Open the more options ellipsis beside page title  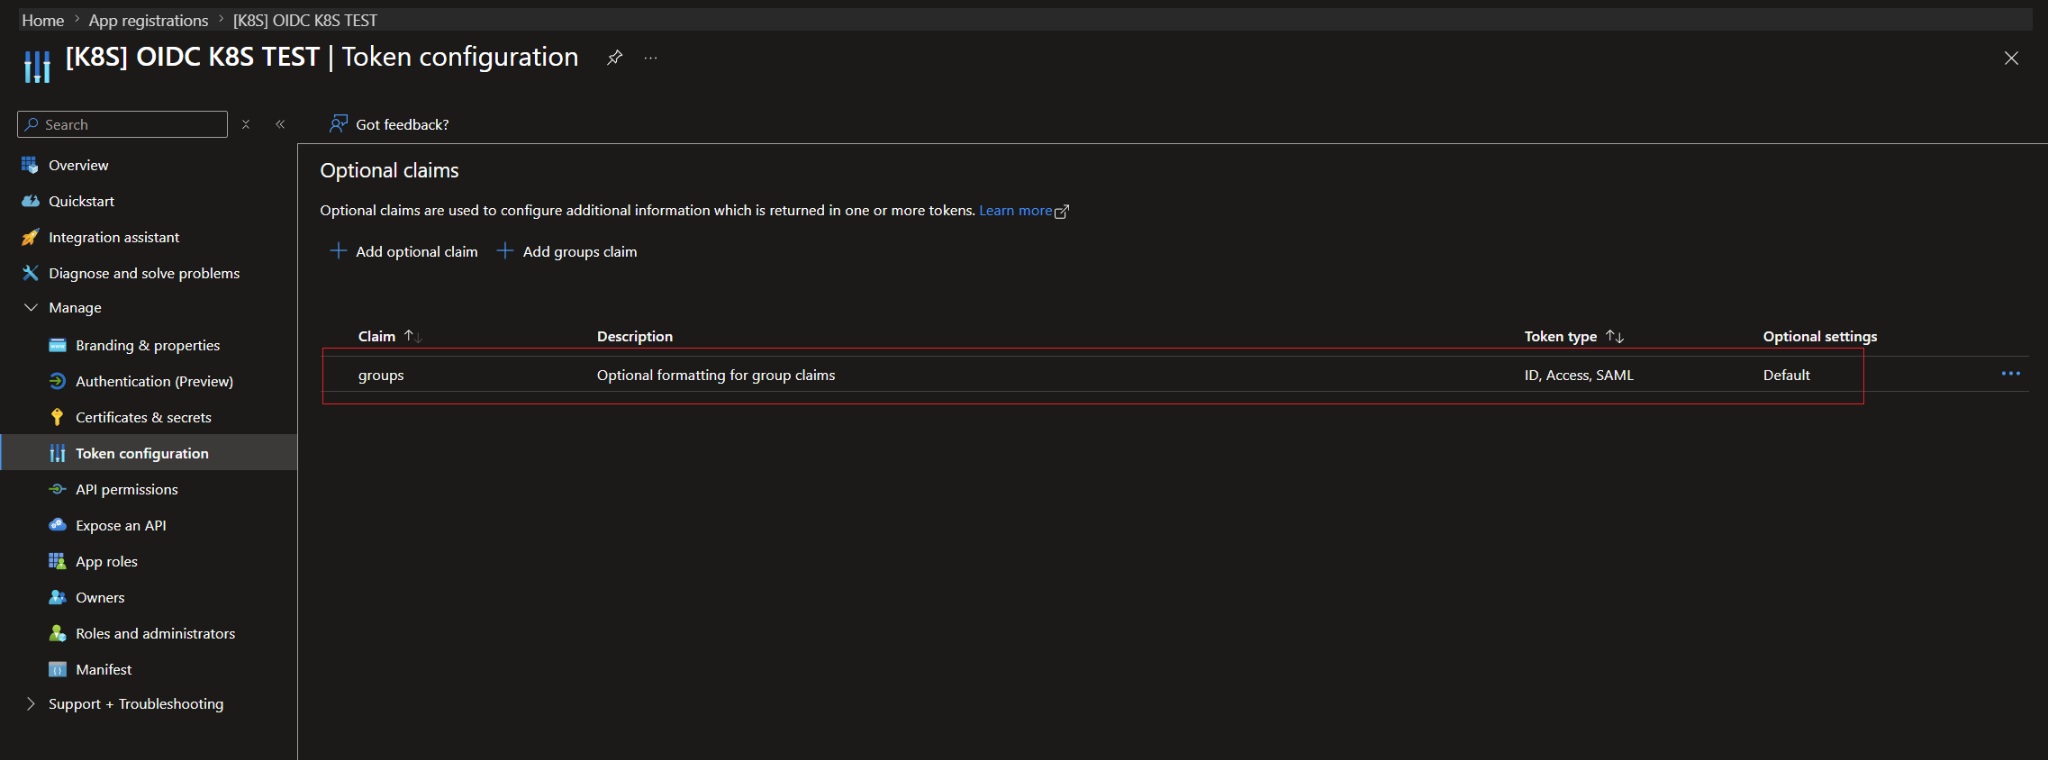click(651, 58)
